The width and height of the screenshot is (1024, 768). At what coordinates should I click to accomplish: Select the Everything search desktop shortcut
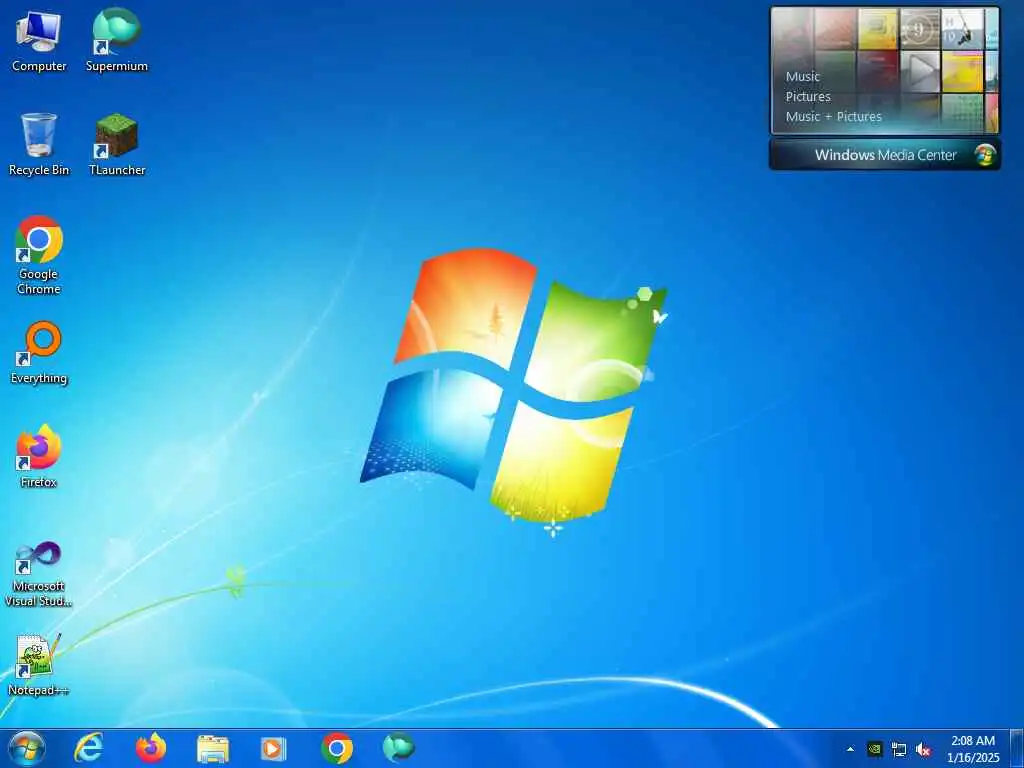click(x=39, y=353)
